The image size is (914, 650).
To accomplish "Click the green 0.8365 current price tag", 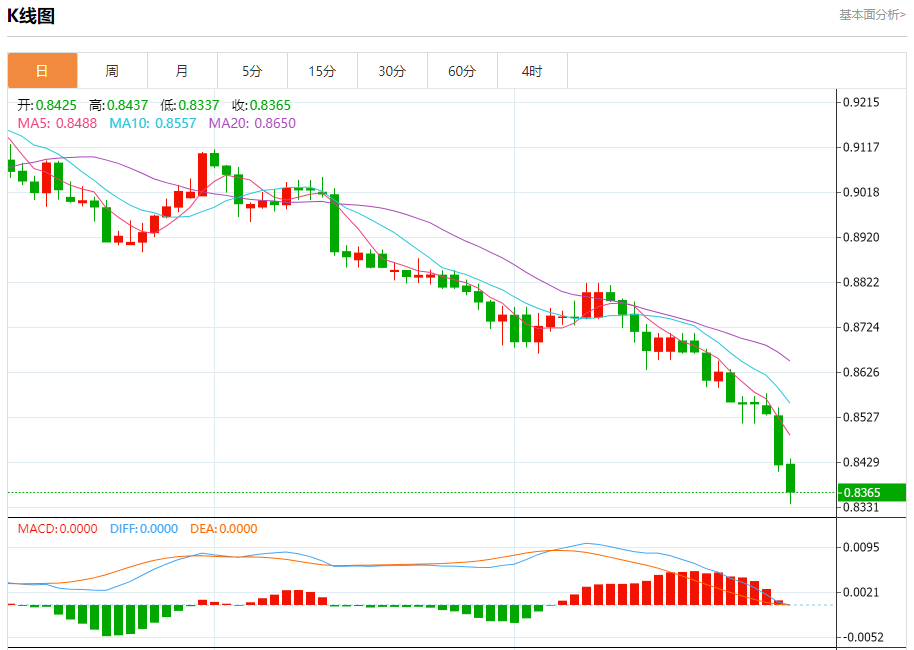I will 871,493.
